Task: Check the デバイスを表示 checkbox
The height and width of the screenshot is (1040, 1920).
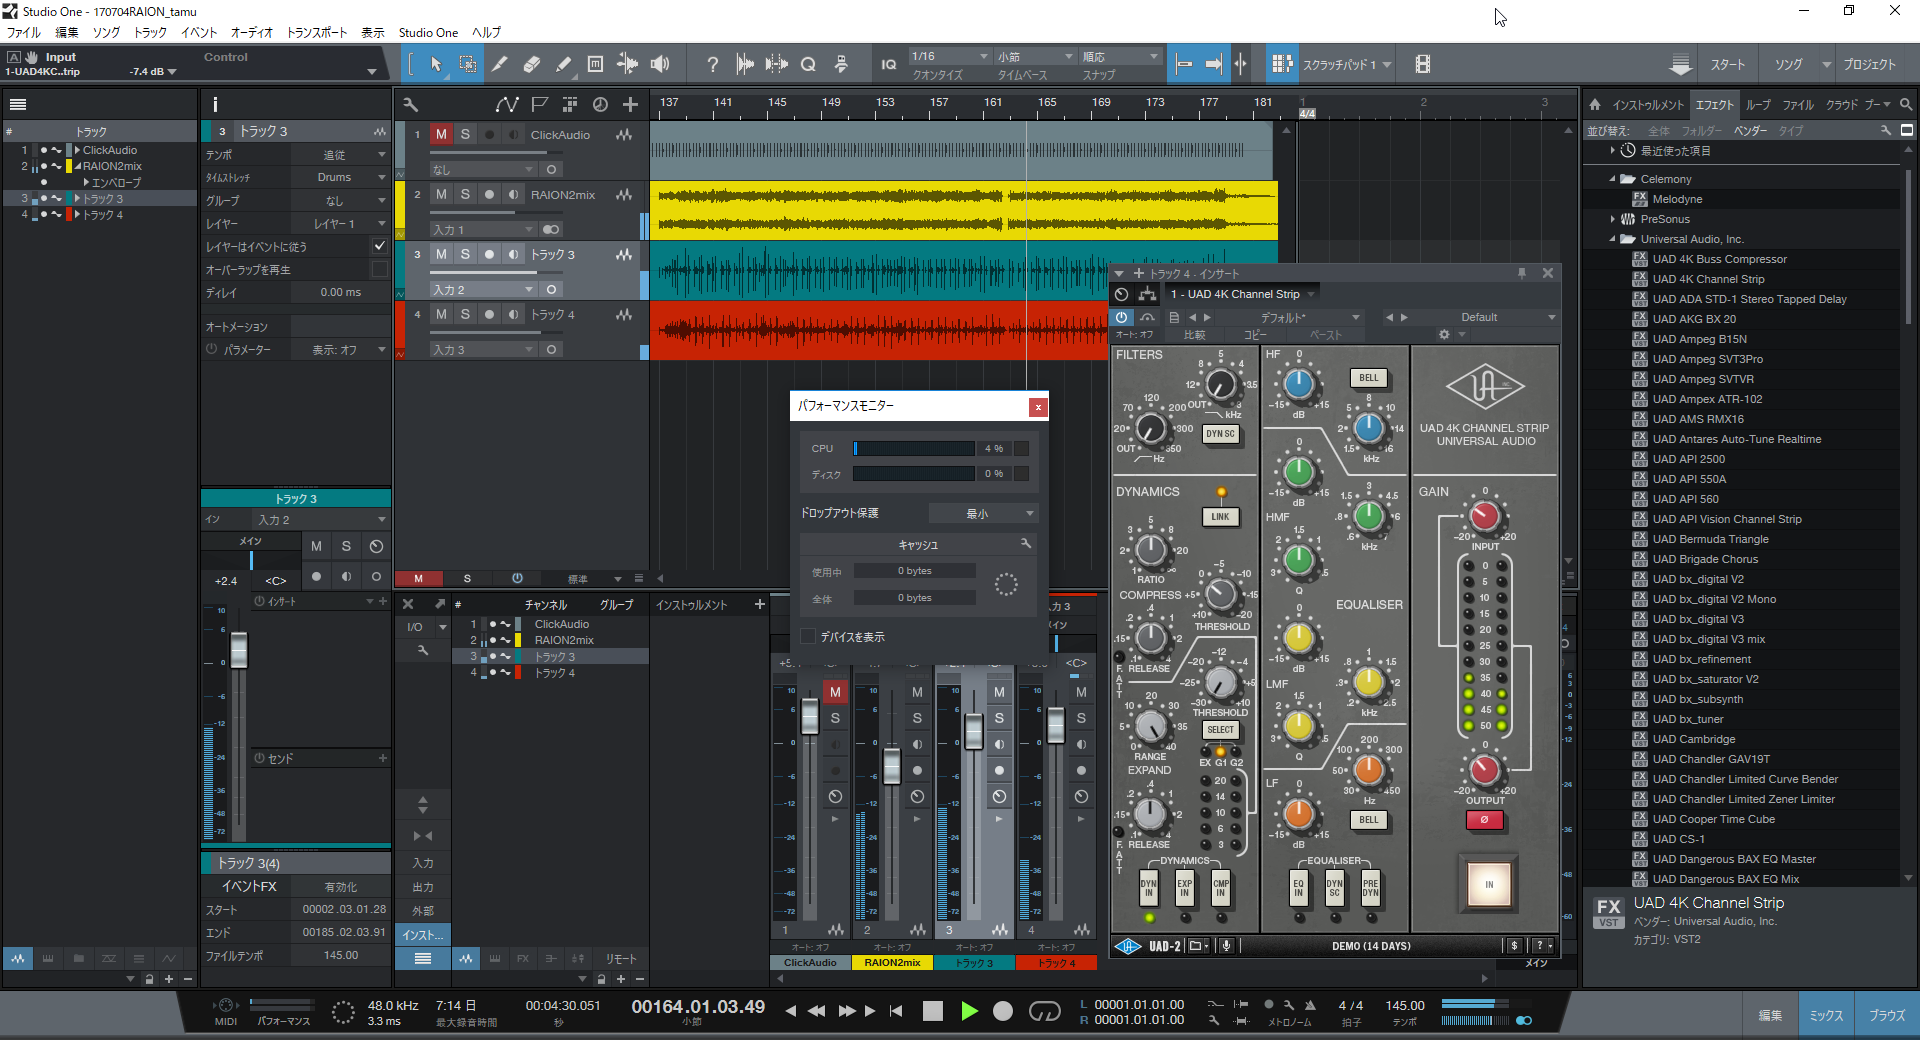Action: [x=808, y=636]
